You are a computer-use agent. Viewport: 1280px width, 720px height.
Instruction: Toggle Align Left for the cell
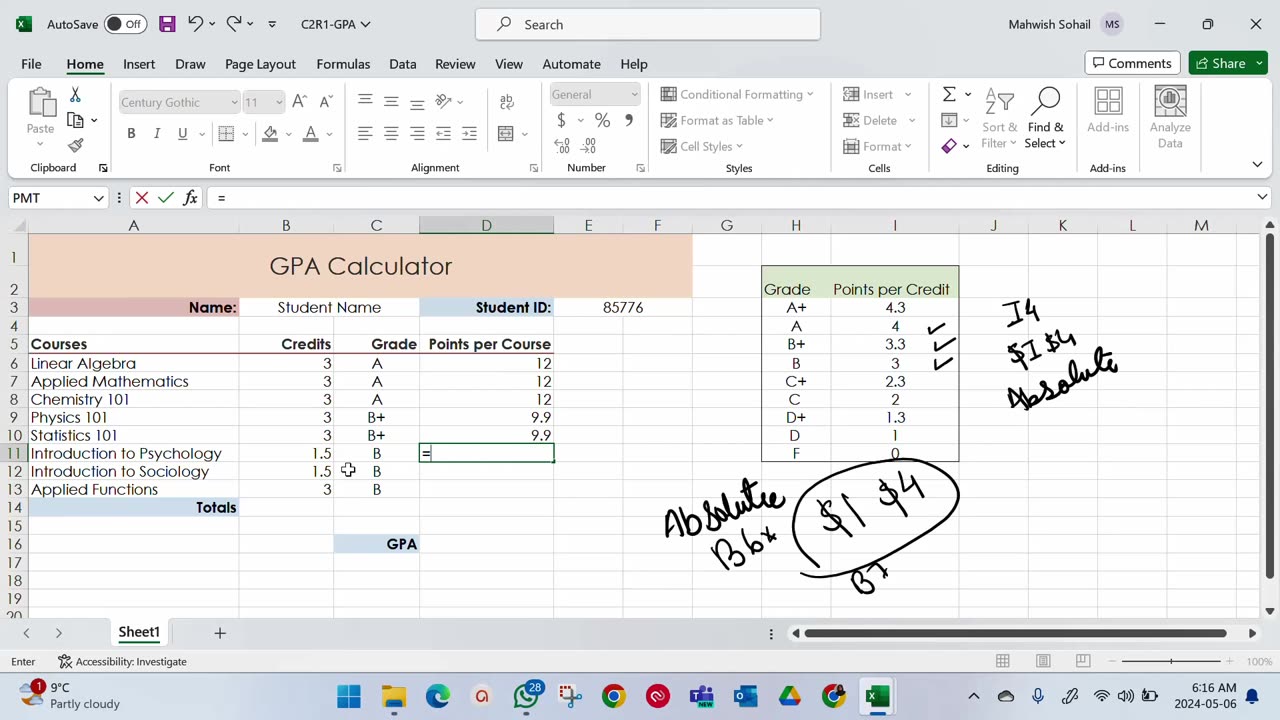(365, 134)
